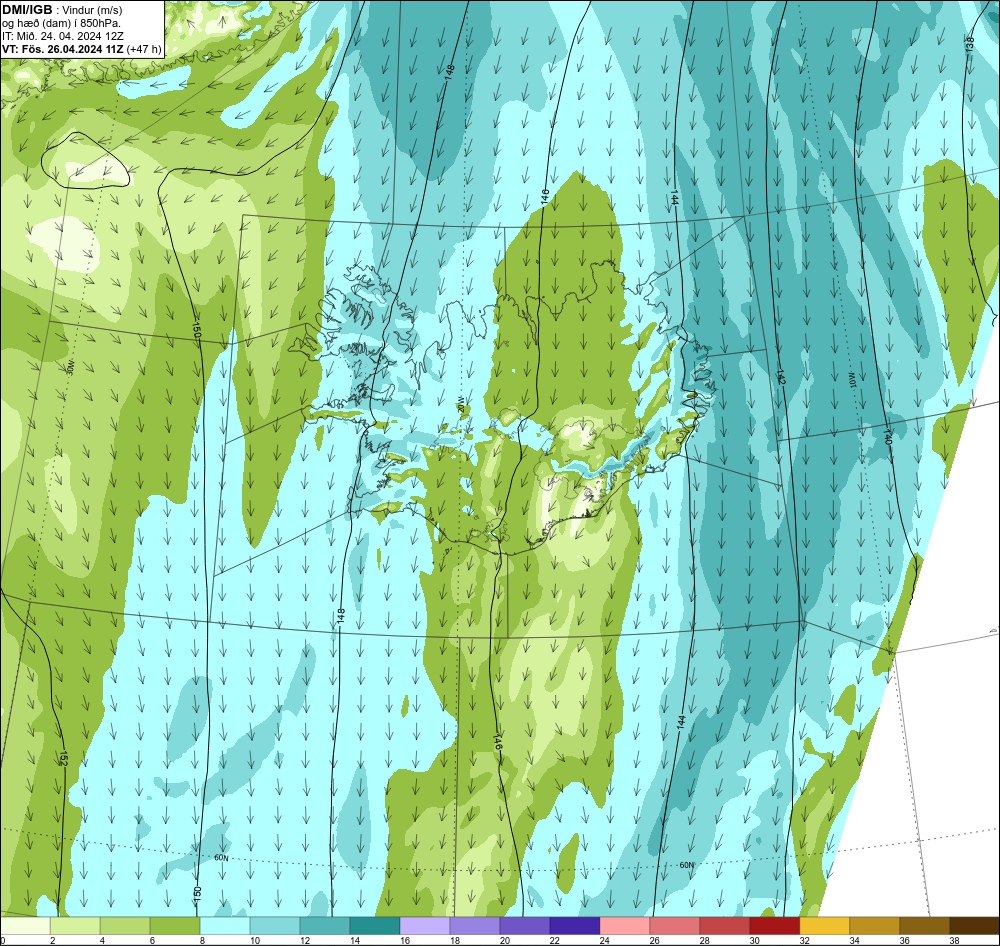Screen dimensions: 1000x946
Task: Click the legend scale number 20
Action: click(504, 940)
